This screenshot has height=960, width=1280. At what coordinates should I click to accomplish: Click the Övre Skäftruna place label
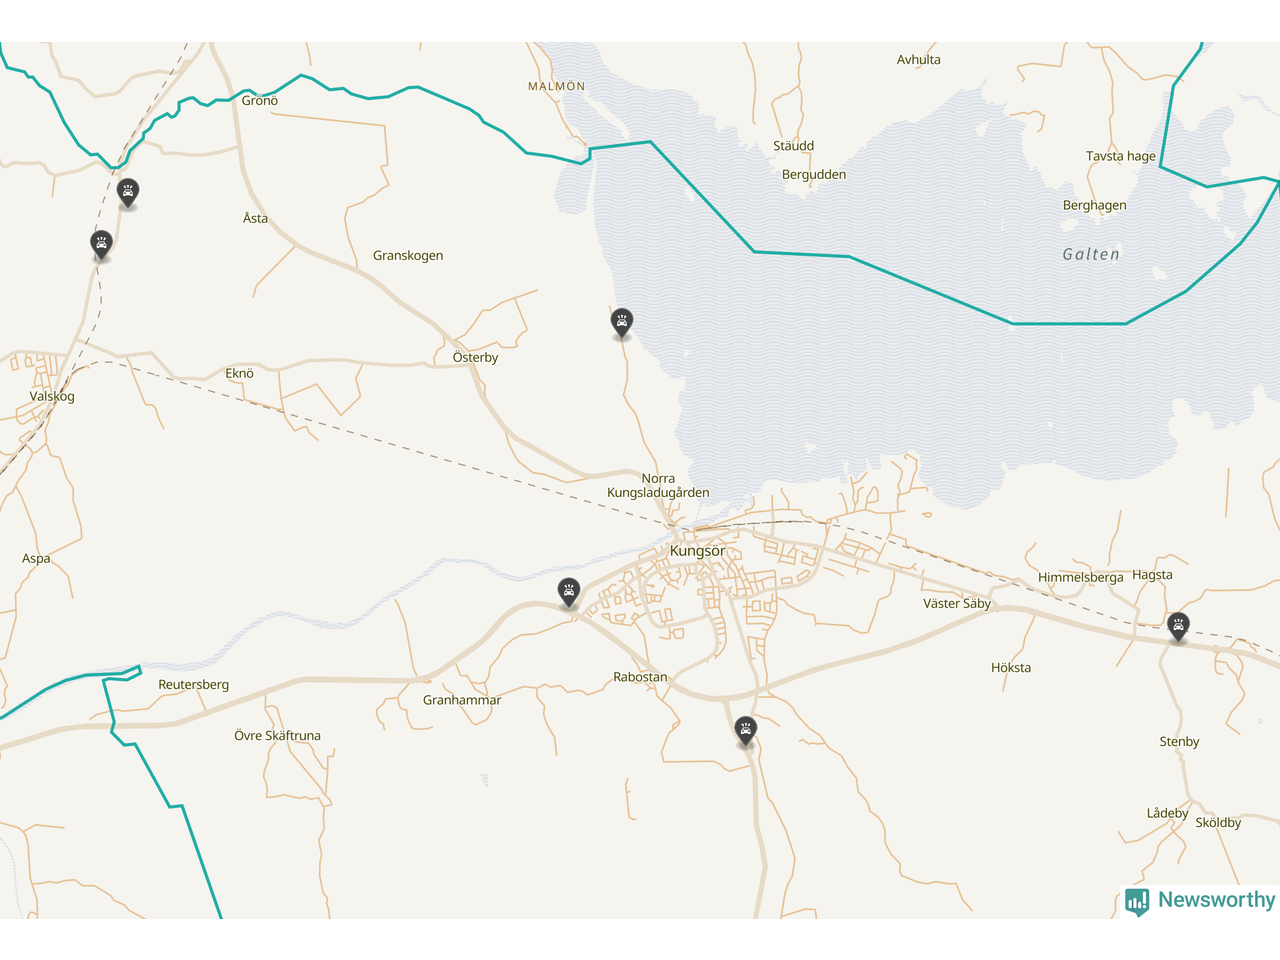coord(277,735)
